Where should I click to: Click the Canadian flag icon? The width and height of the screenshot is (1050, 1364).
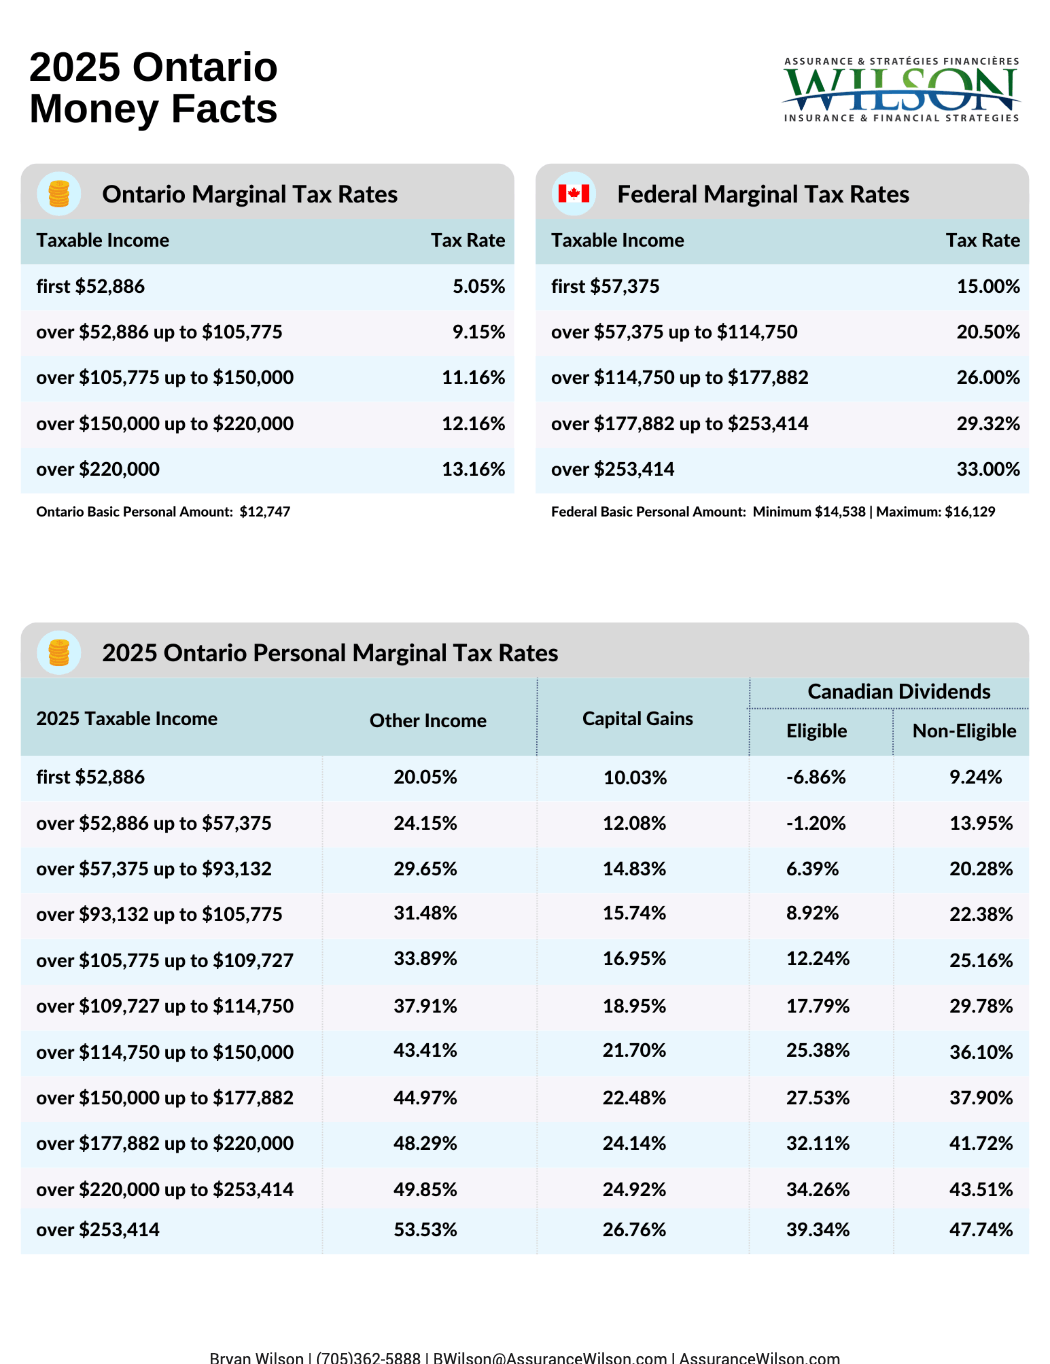[x=574, y=194]
